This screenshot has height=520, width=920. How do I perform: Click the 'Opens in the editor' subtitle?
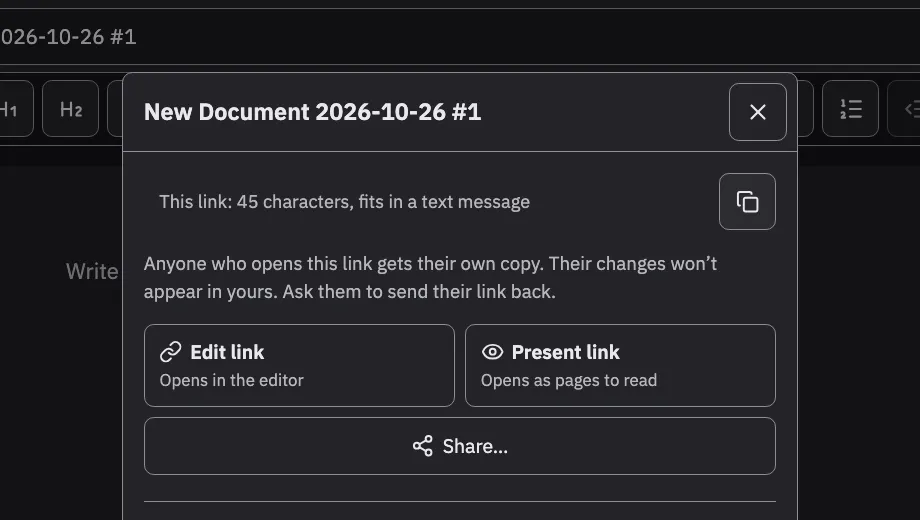tap(232, 380)
